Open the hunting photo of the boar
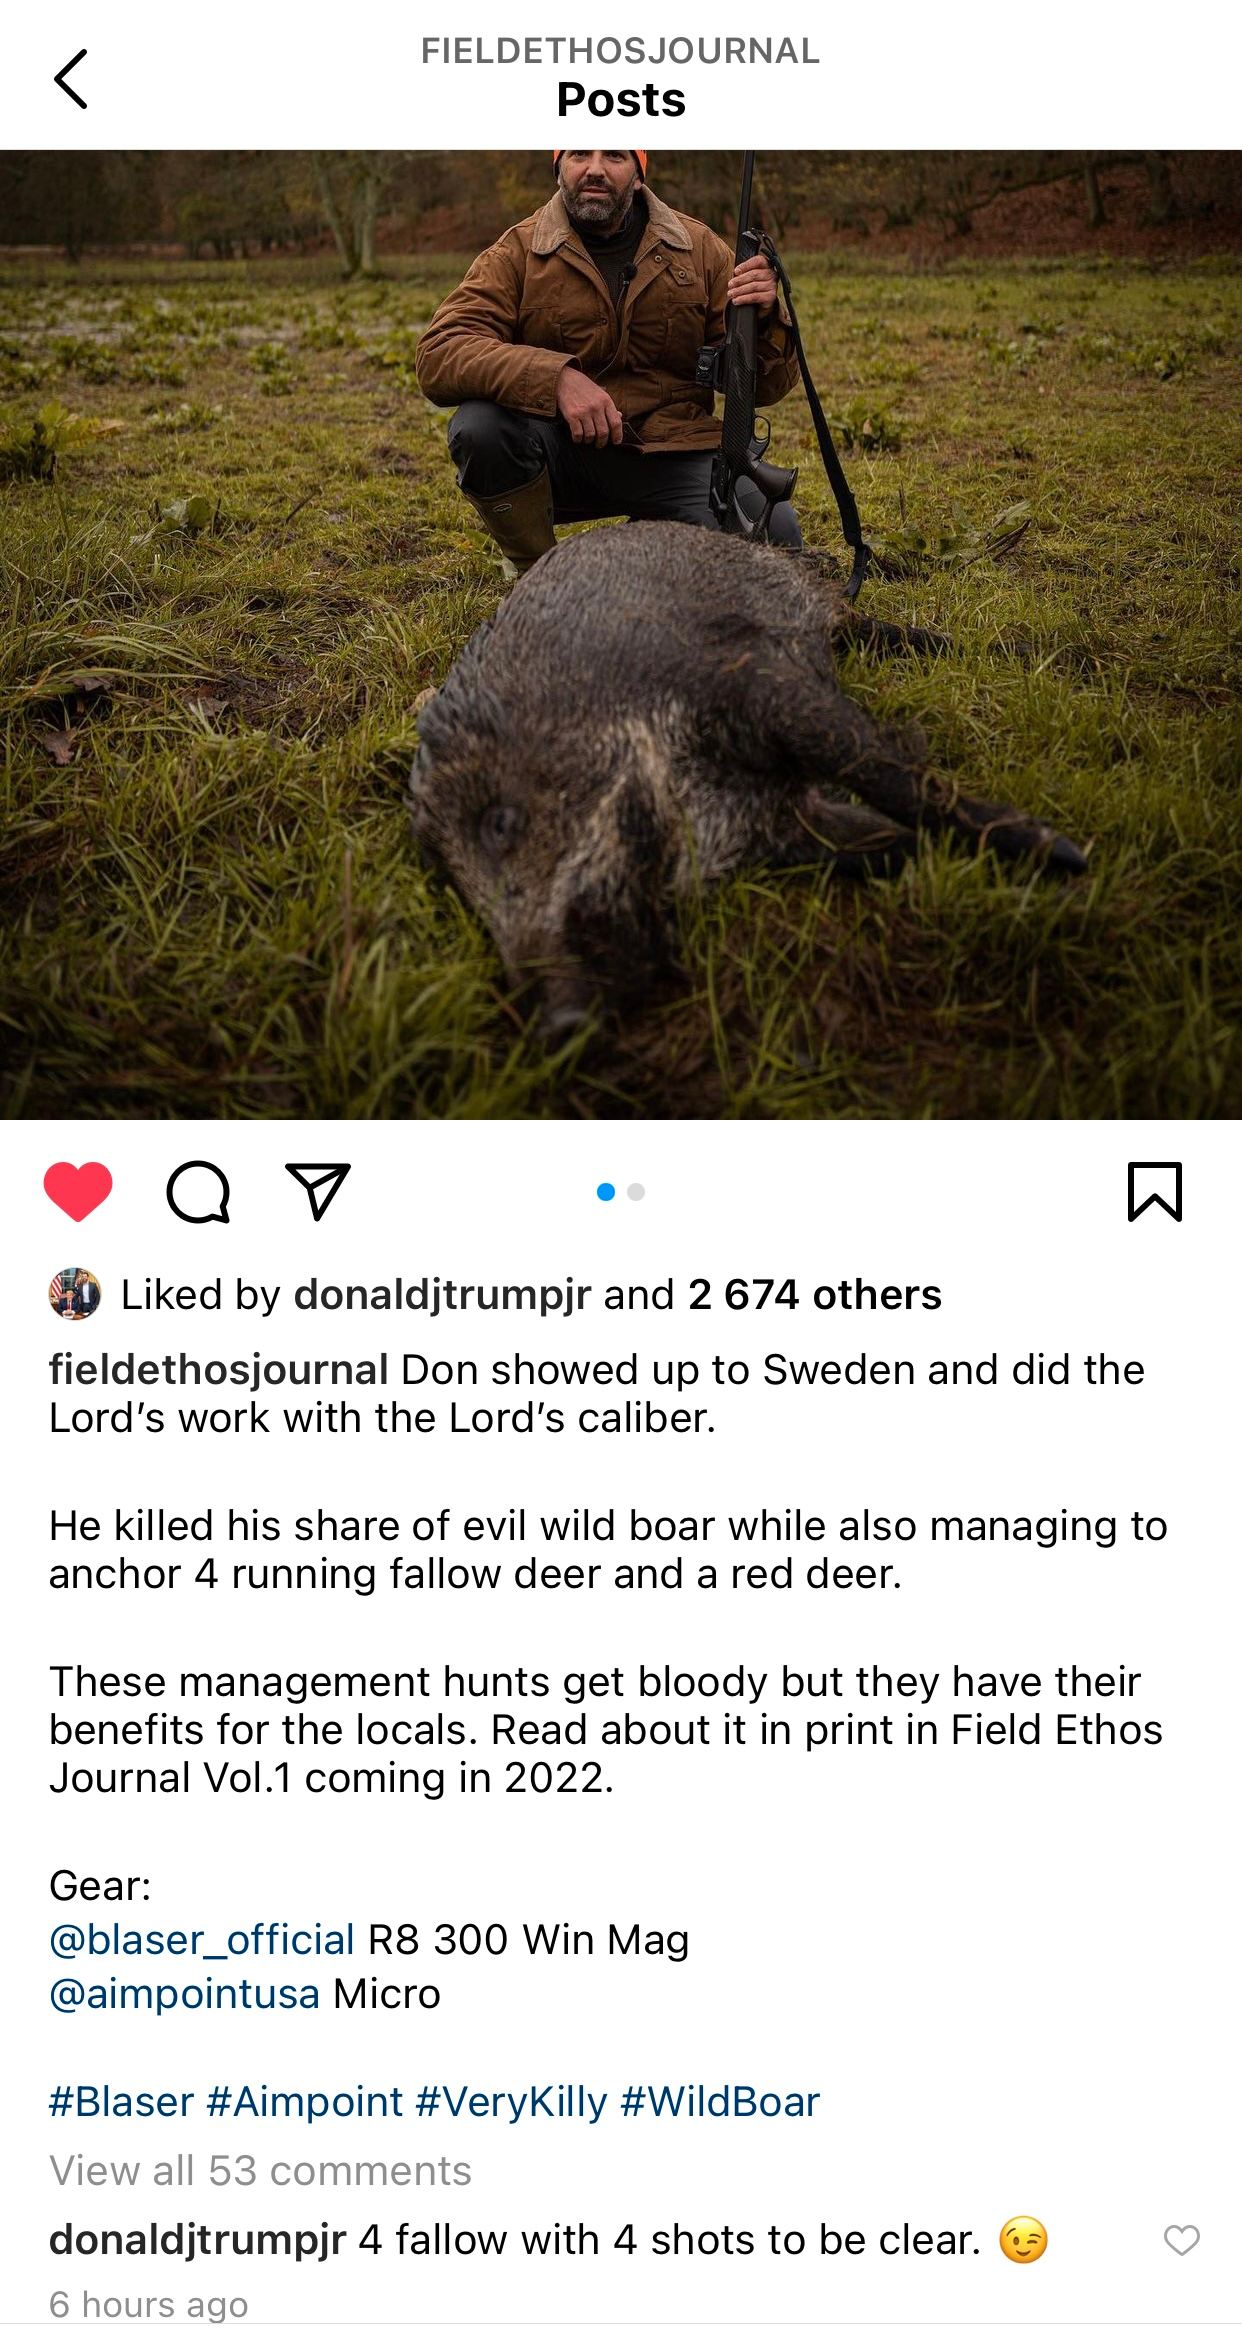 [621, 635]
